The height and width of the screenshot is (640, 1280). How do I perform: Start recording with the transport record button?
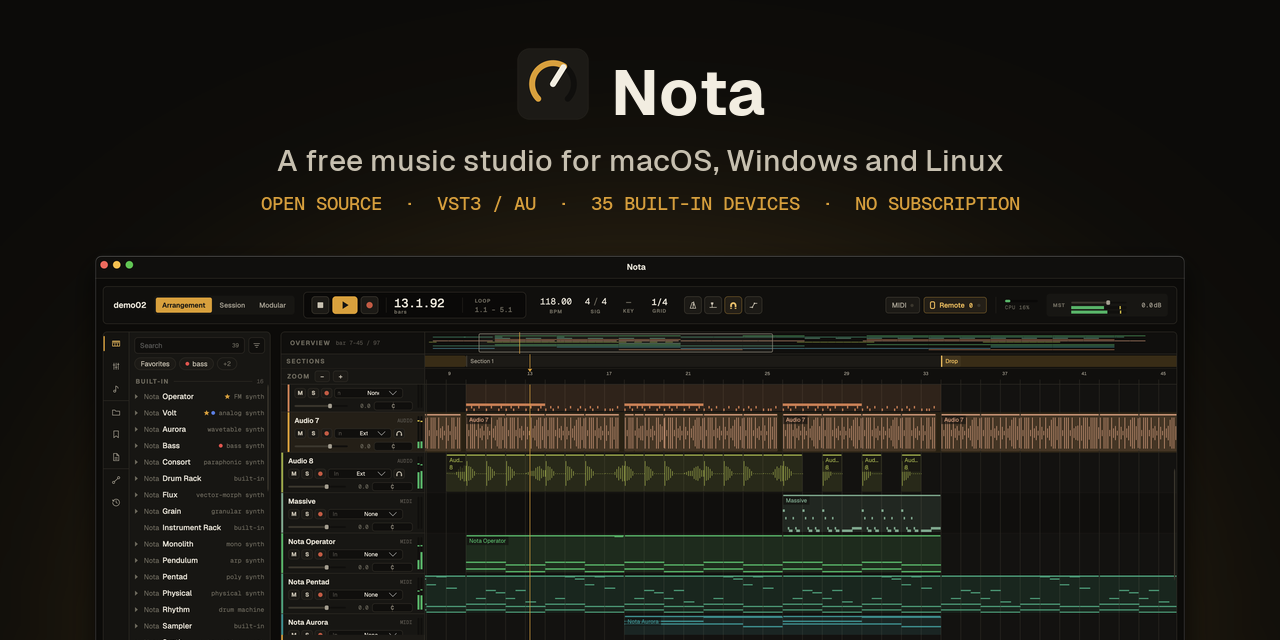[369, 305]
